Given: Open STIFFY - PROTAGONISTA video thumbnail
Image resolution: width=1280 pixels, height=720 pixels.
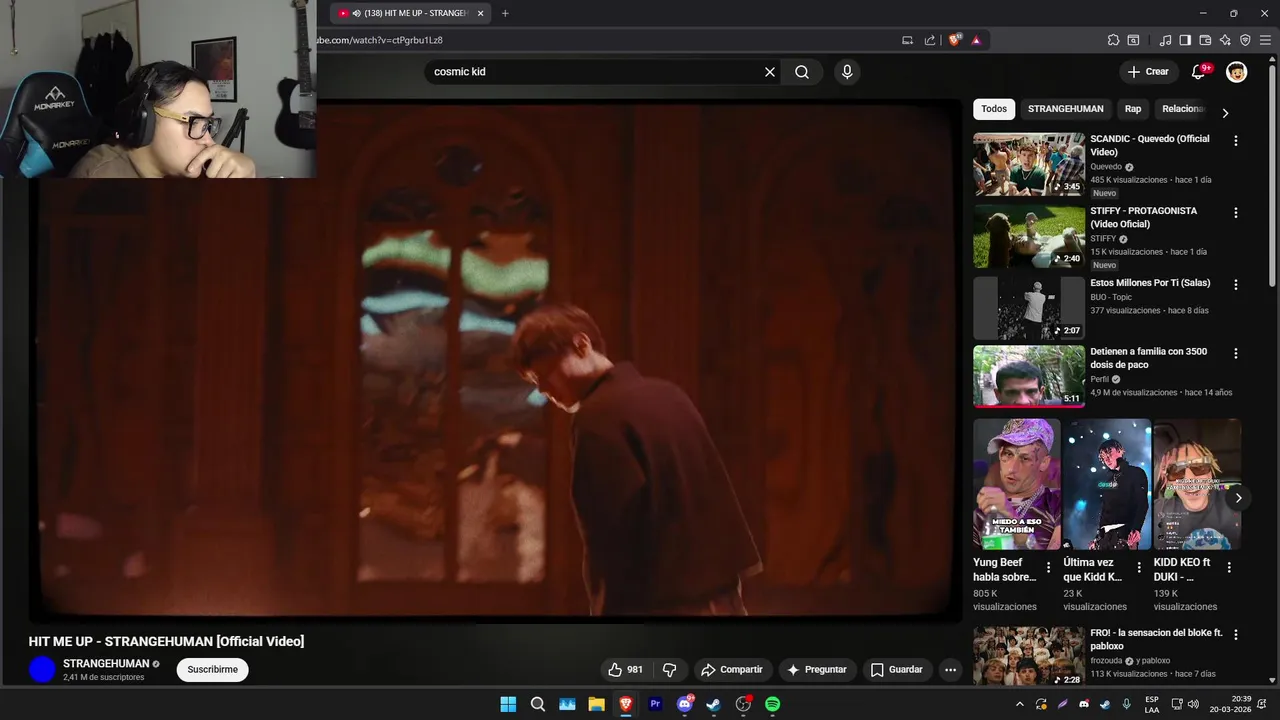Looking at the screenshot, I should (1029, 237).
